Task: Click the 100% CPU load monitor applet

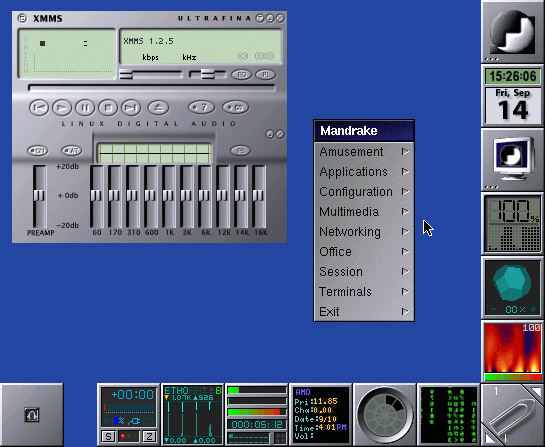Action: coord(513,224)
